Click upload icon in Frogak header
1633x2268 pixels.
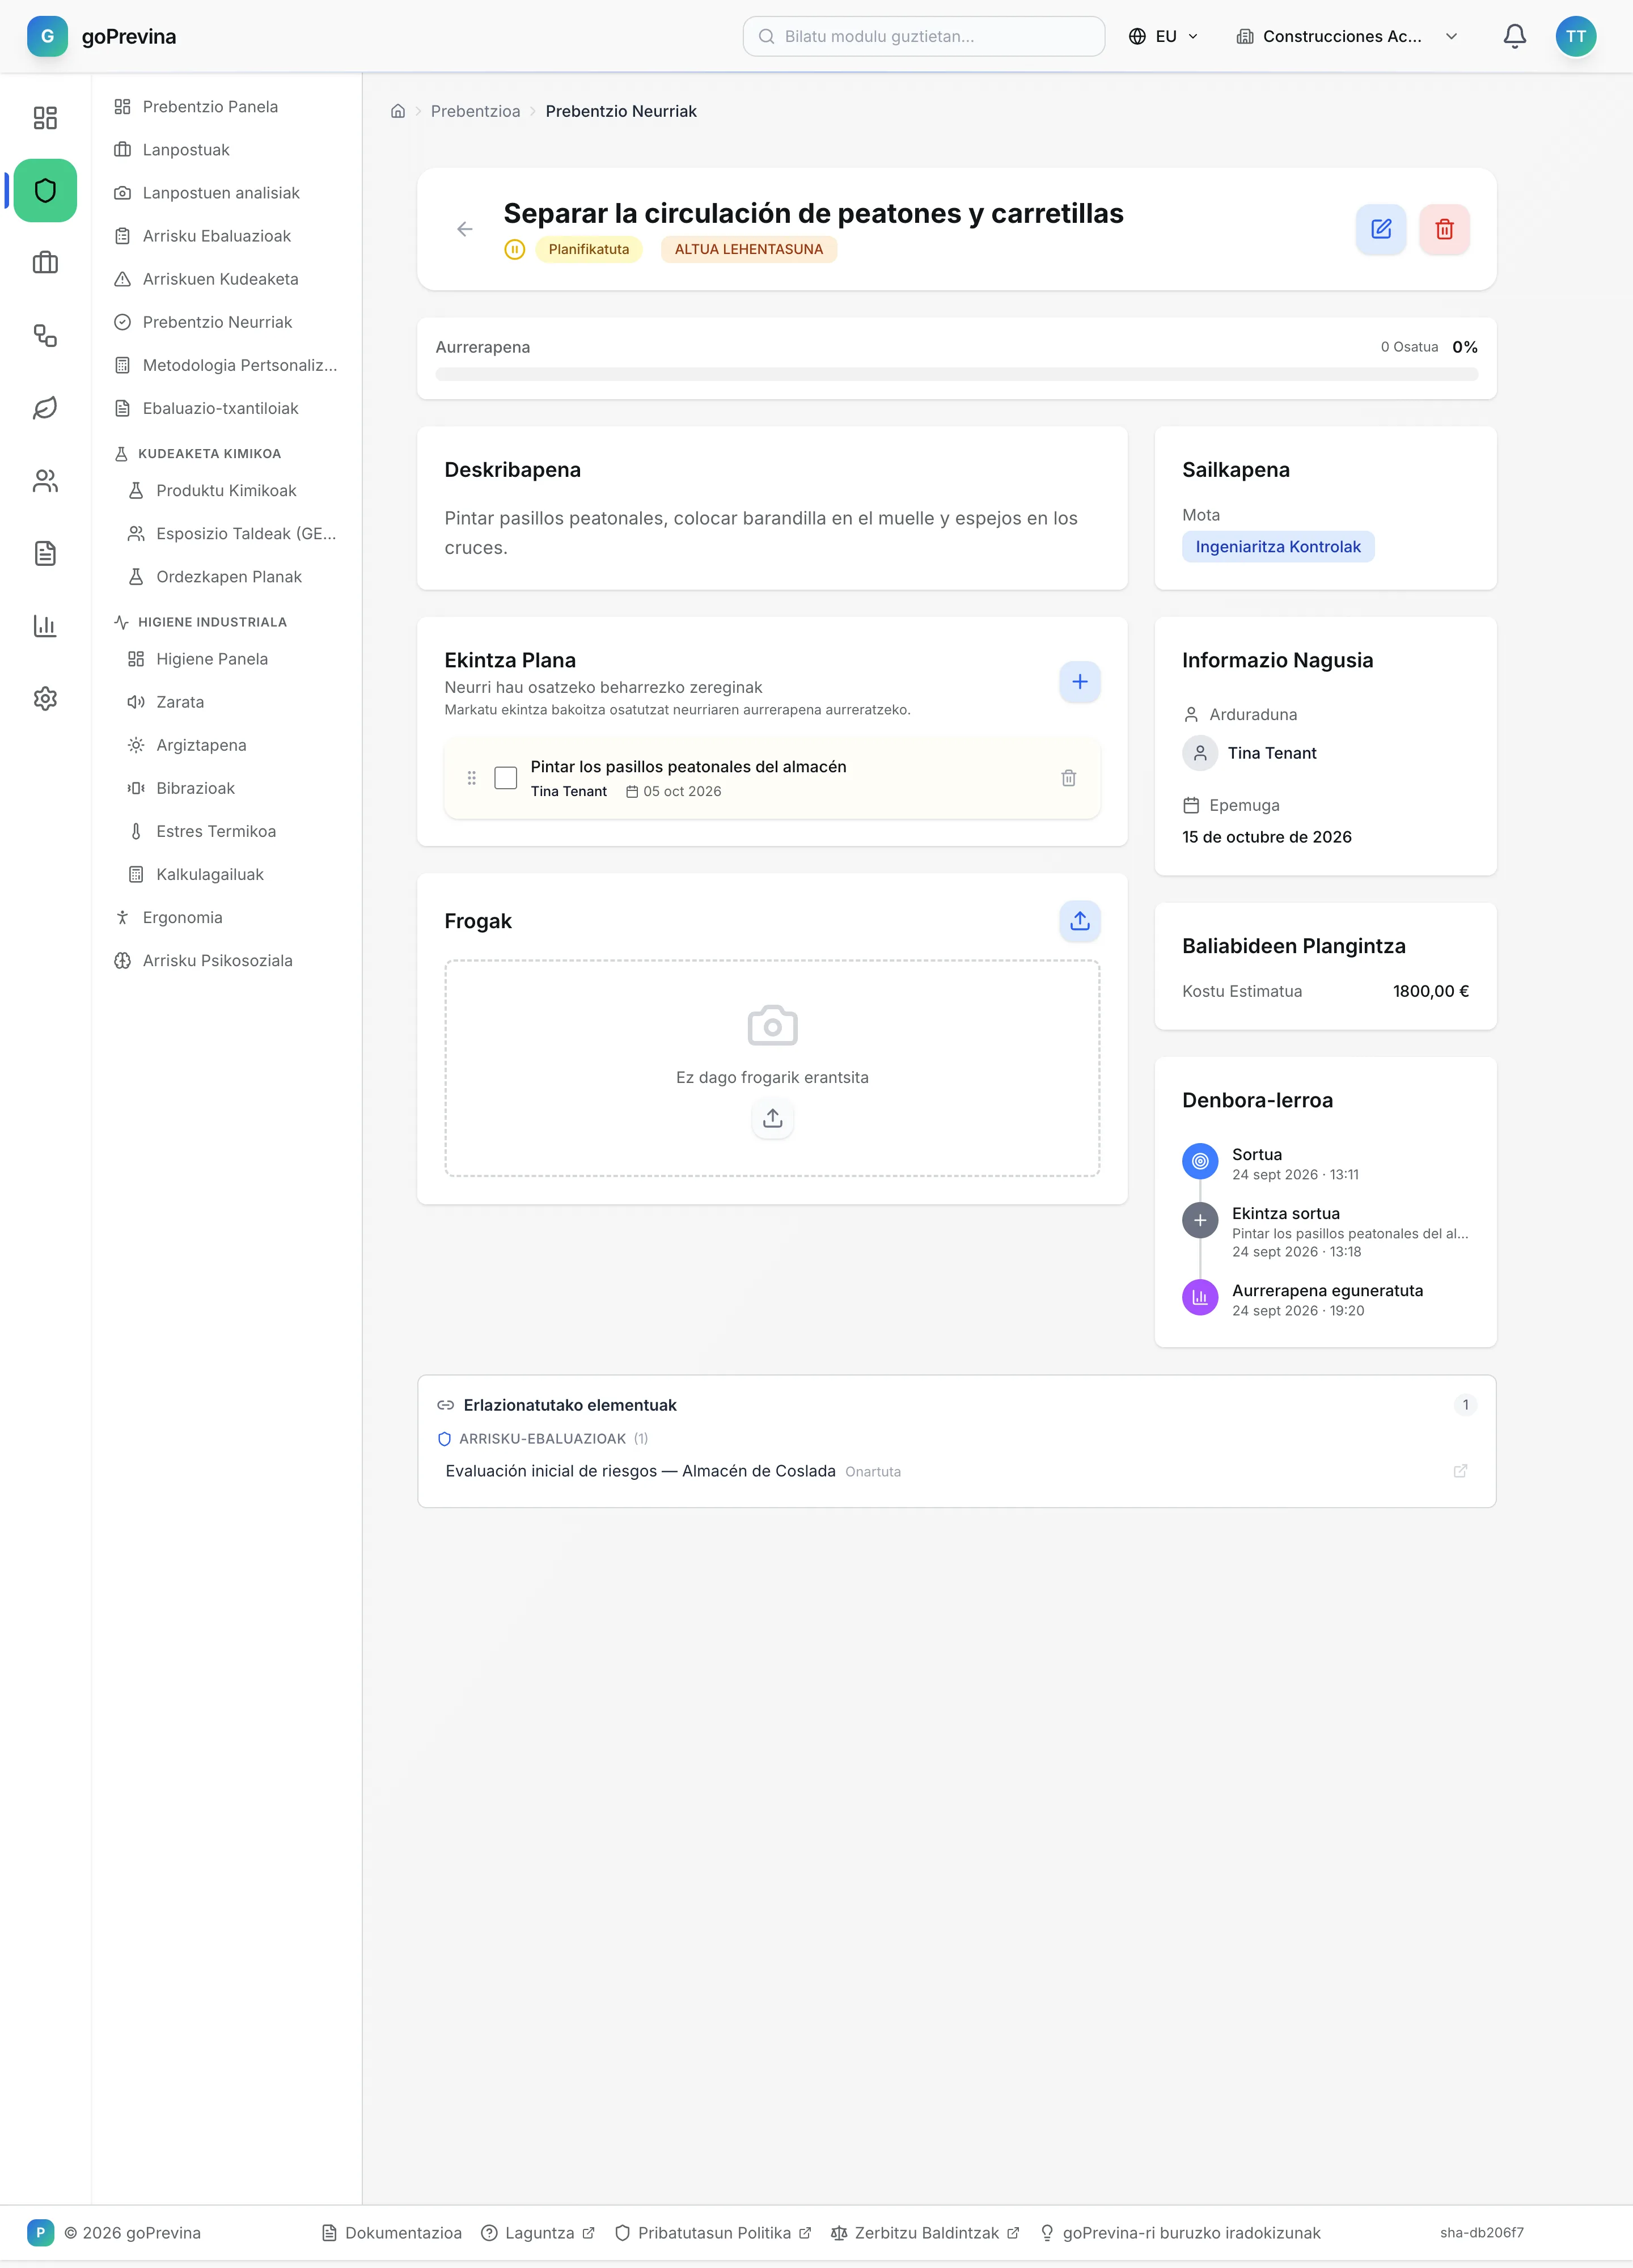[x=1079, y=921]
